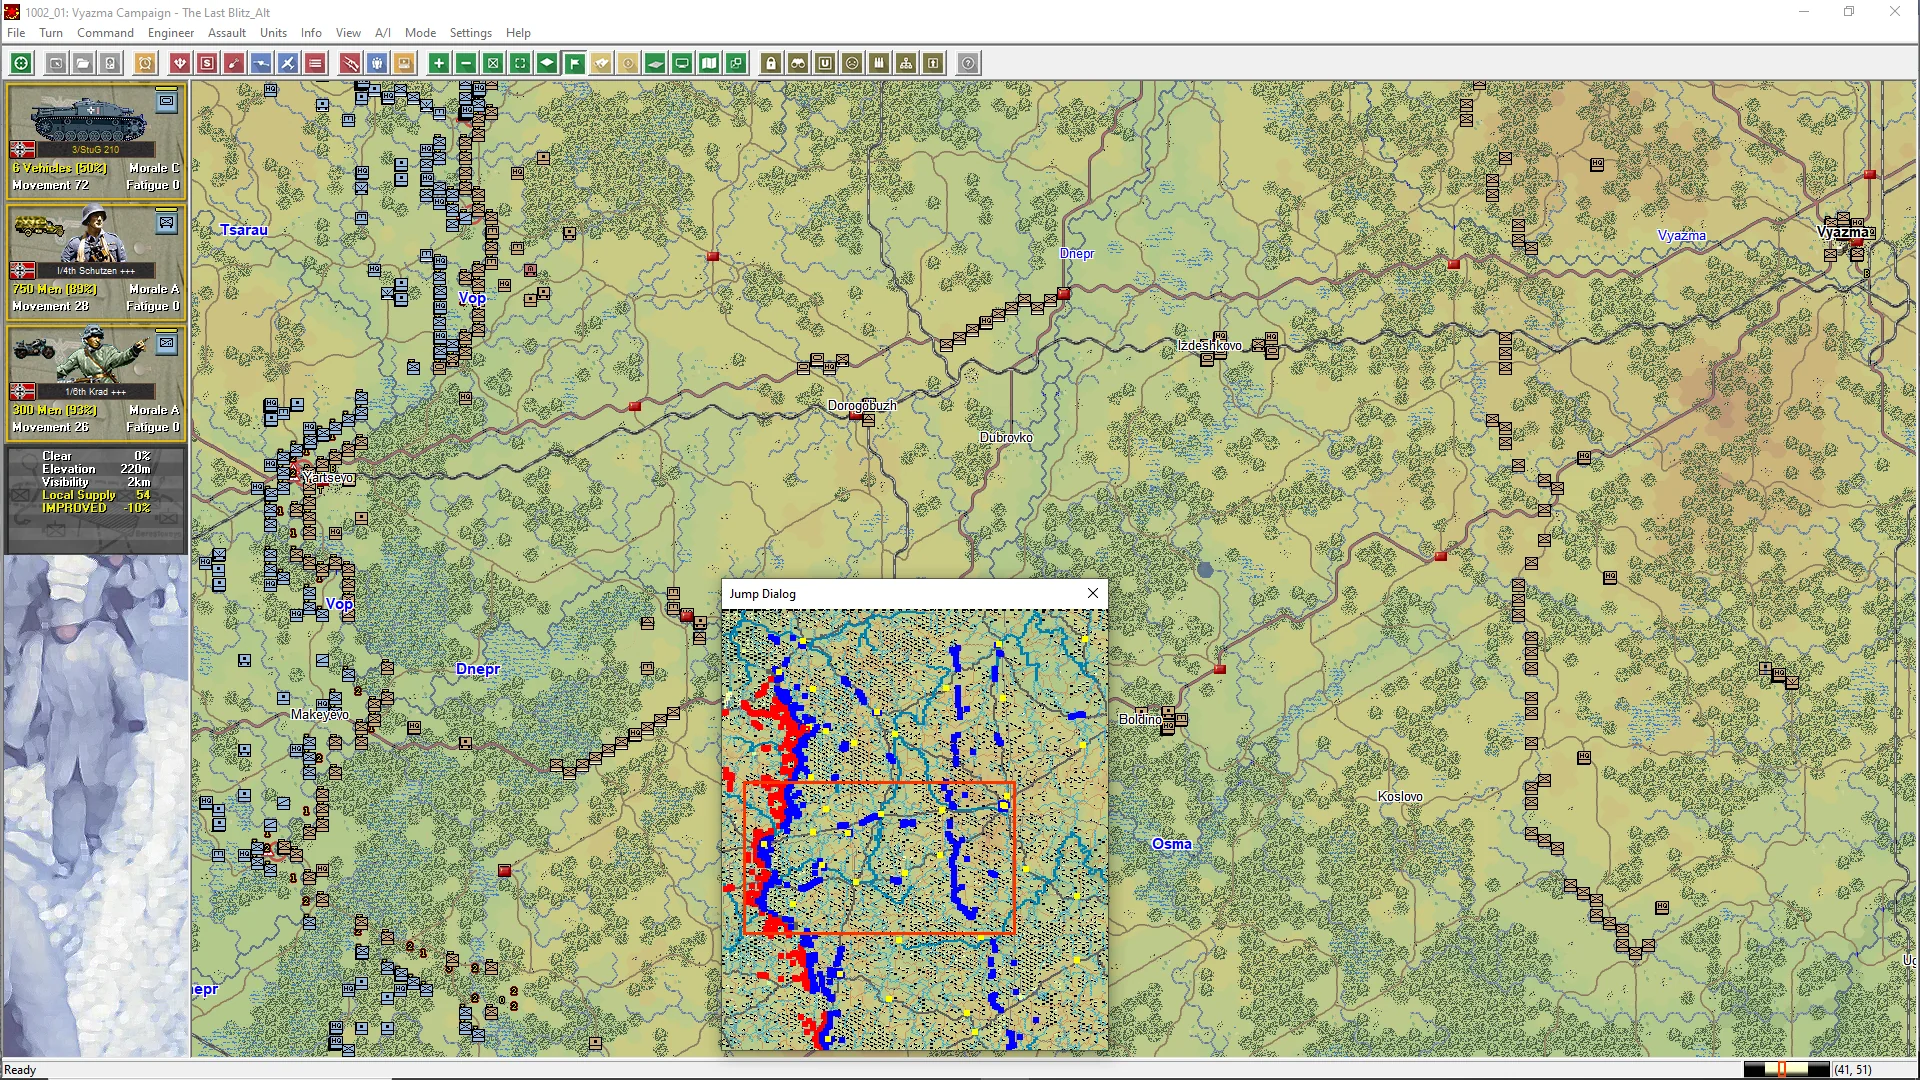This screenshot has width=1920, height=1080.
Task: Click the open folder toolbar icon
Action: tap(83, 63)
